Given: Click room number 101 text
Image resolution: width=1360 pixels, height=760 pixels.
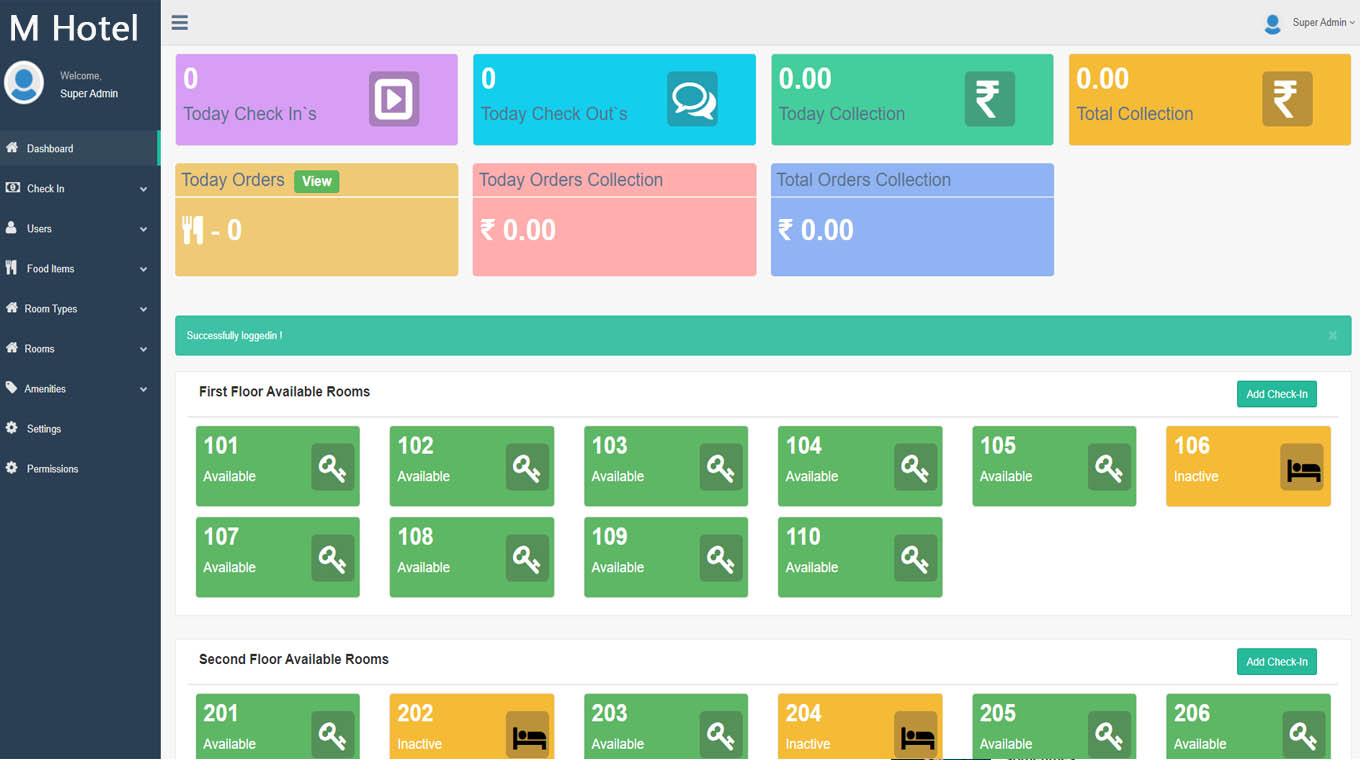Looking at the screenshot, I should [x=221, y=446].
